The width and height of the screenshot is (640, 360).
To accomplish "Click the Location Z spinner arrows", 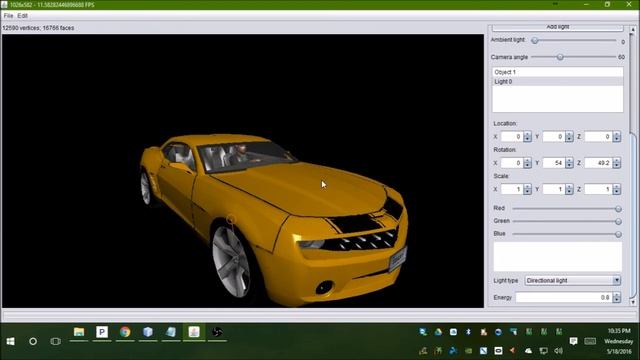I will point(616,137).
